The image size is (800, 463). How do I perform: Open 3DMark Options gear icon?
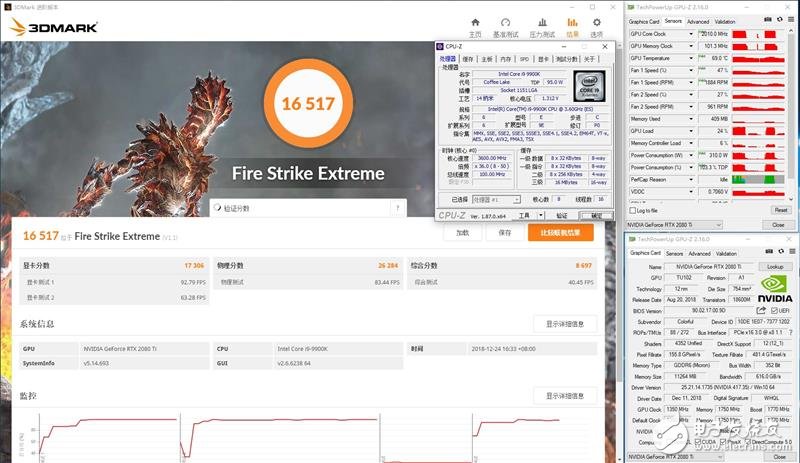coord(596,22)
